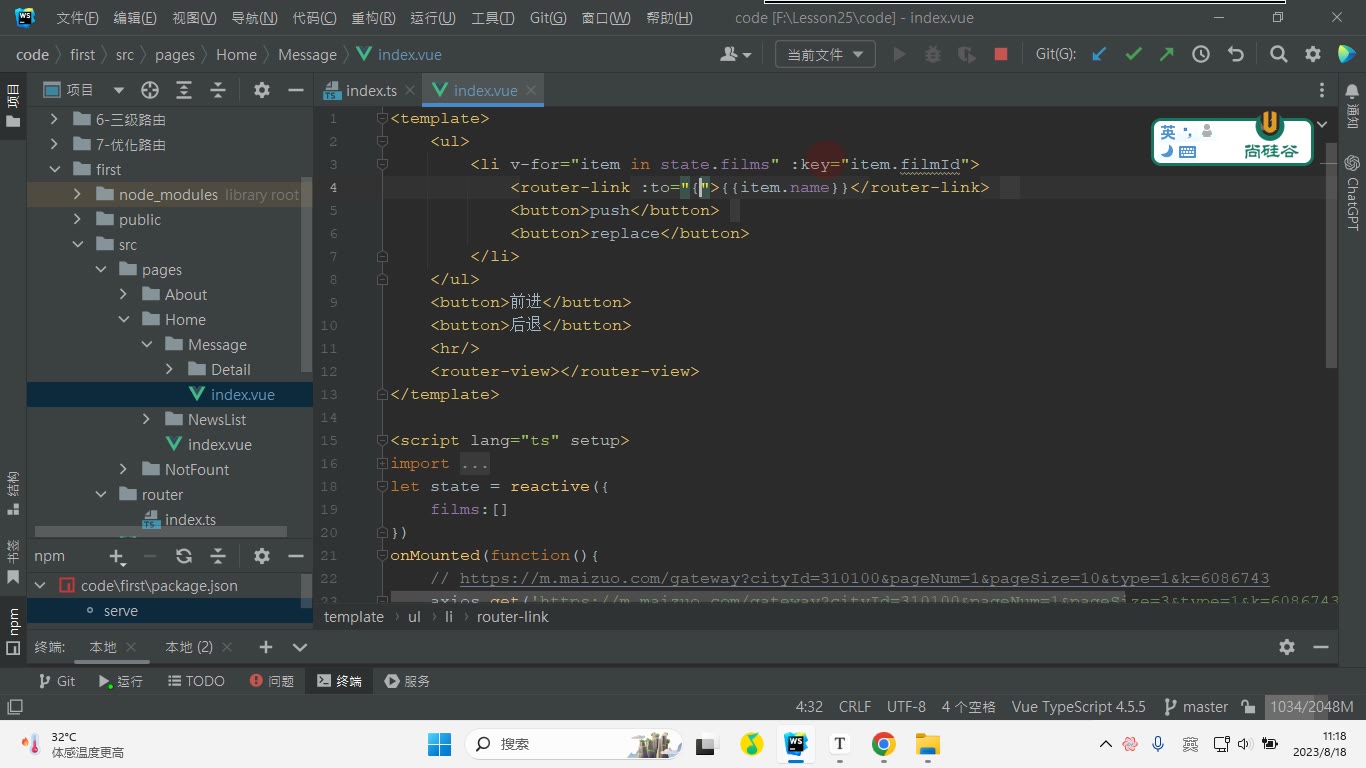This screenshot has height=768, width=1366.
Task: Collapse all in Project panel toolbar
Action: coord(218,90)
